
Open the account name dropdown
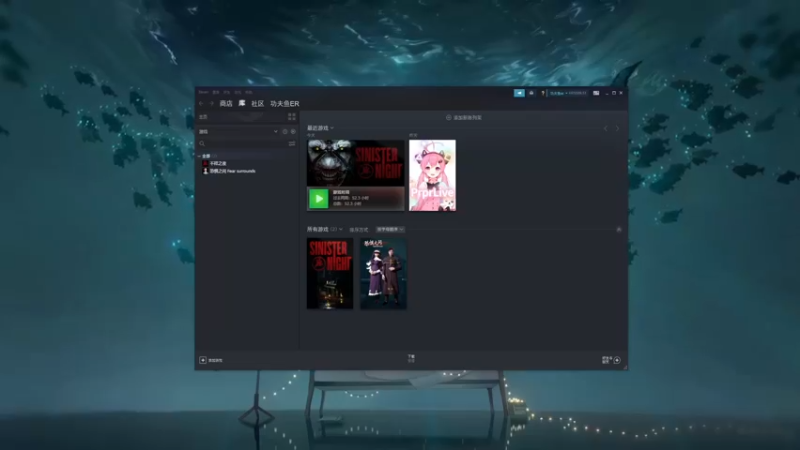pyautogui.click(x=568, y=93)
